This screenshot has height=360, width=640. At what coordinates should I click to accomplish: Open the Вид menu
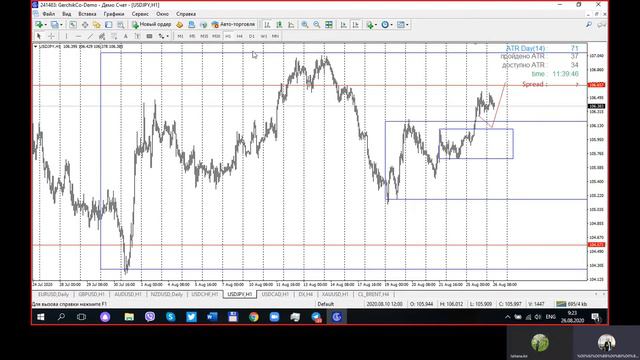click(x=67, y=14)
